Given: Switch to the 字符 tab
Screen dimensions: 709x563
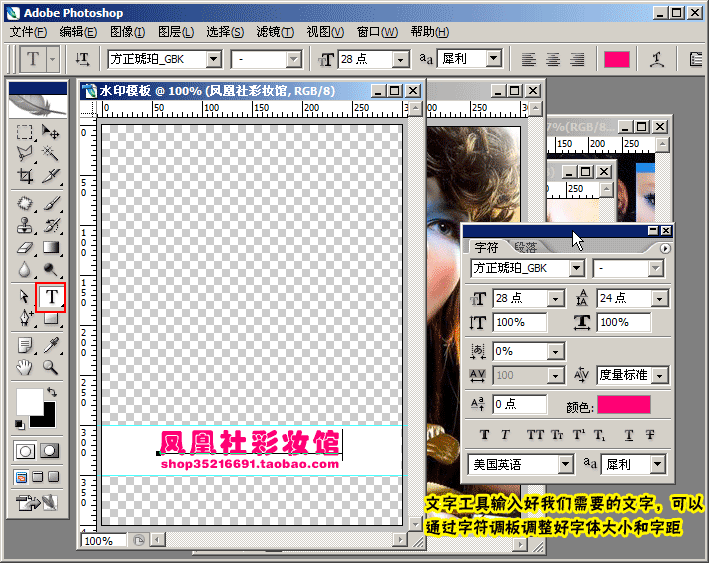Looking at the screenshot, I should 487,247.
